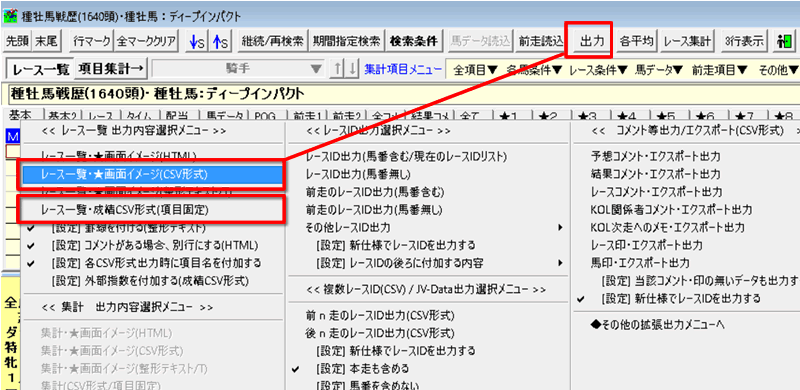The height and width of the screenshot is (390, 800).
Task: Select レース一覧・成績CSV形式(項目固定)
Action: pos(124,209)
